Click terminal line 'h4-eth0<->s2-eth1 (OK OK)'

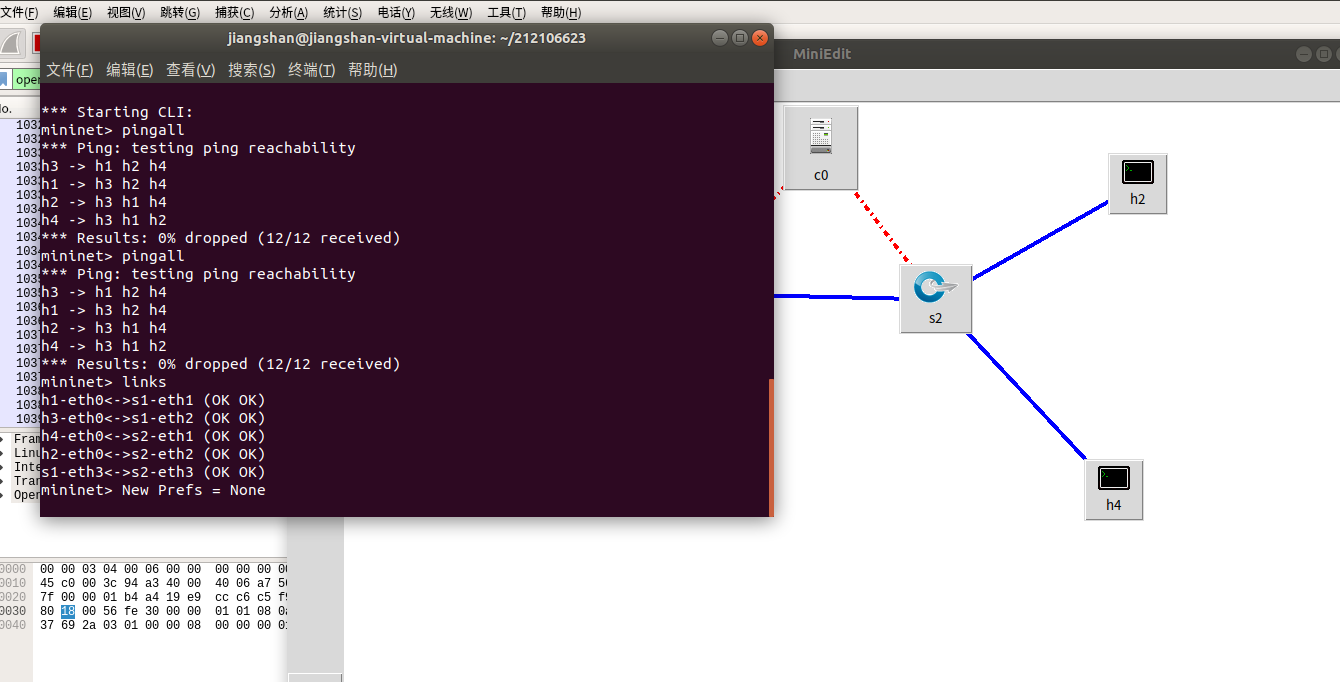tap(153, 436)
